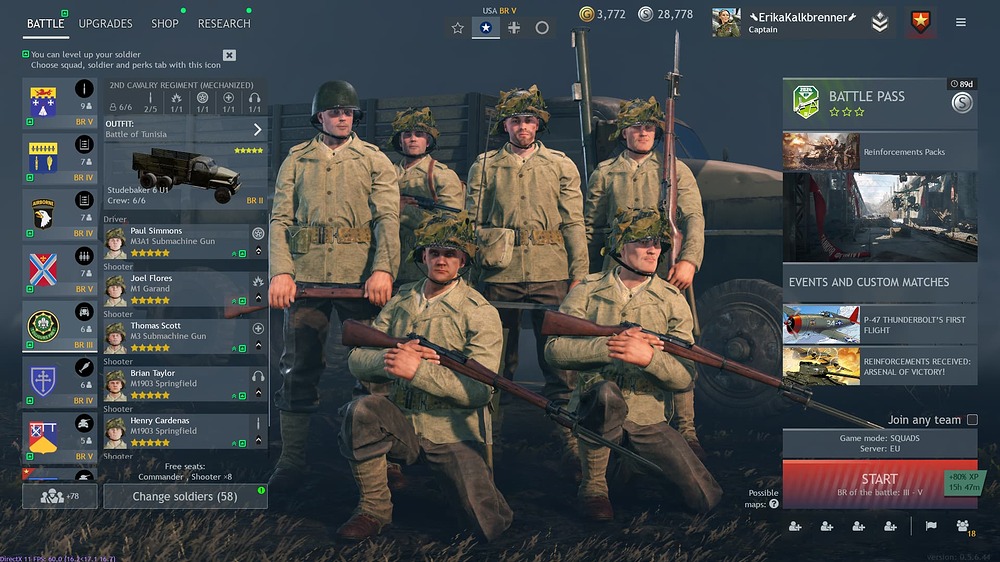
Task: Open P-47 Thunderbolt's First Flight thumbnail
Action: 821,325
